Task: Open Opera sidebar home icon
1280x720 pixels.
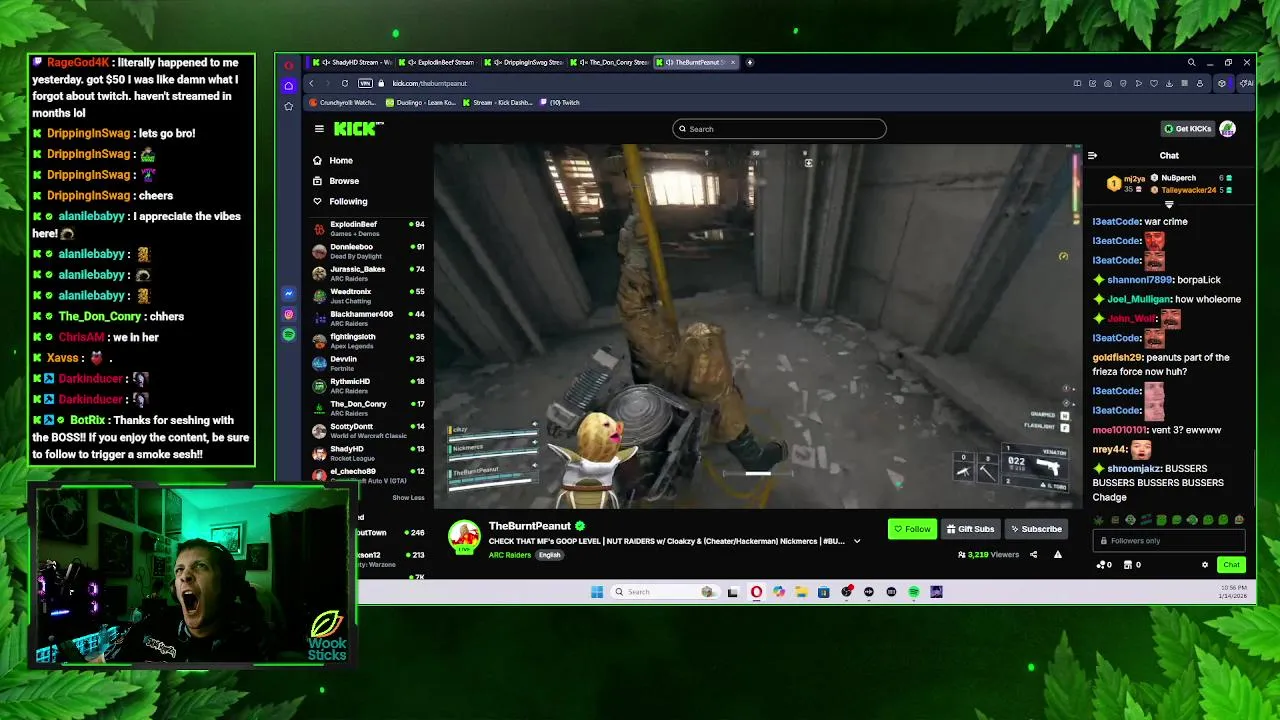Action: 288,85
